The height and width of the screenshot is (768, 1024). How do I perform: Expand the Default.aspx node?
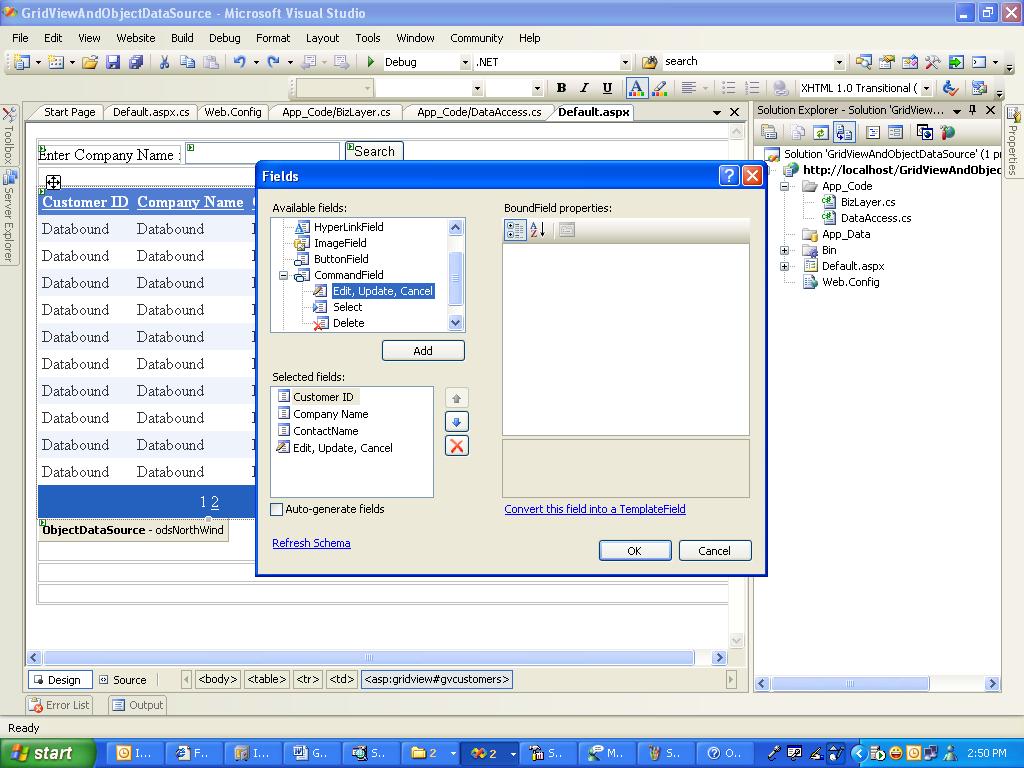click(x=784, y=266)
